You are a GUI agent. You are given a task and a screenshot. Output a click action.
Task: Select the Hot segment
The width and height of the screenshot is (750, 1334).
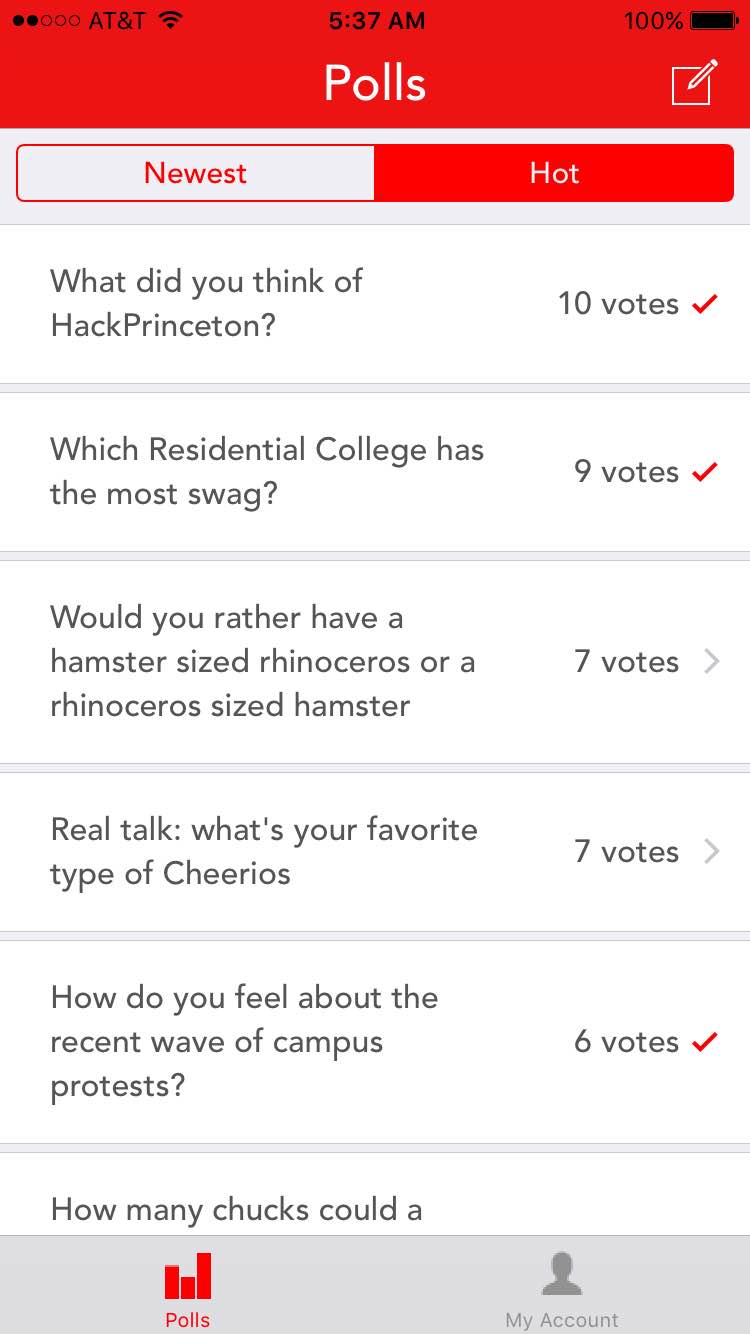pyautogui.click(x=554, y=173)
